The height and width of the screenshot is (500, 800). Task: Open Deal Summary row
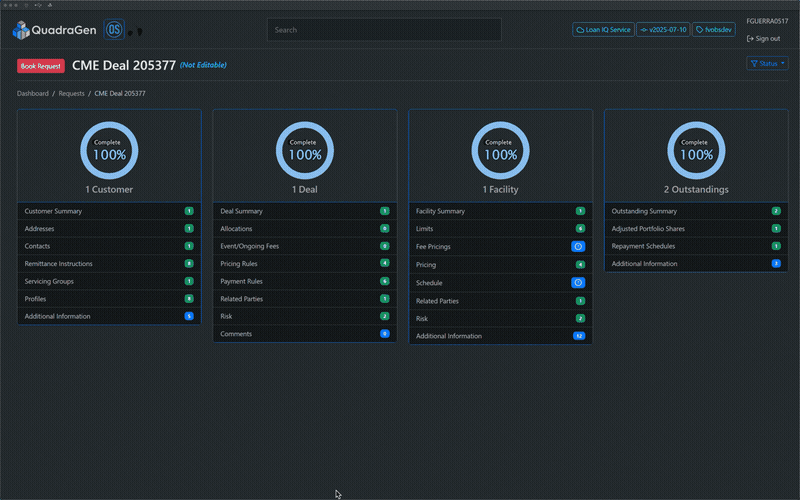click(305, 211)
